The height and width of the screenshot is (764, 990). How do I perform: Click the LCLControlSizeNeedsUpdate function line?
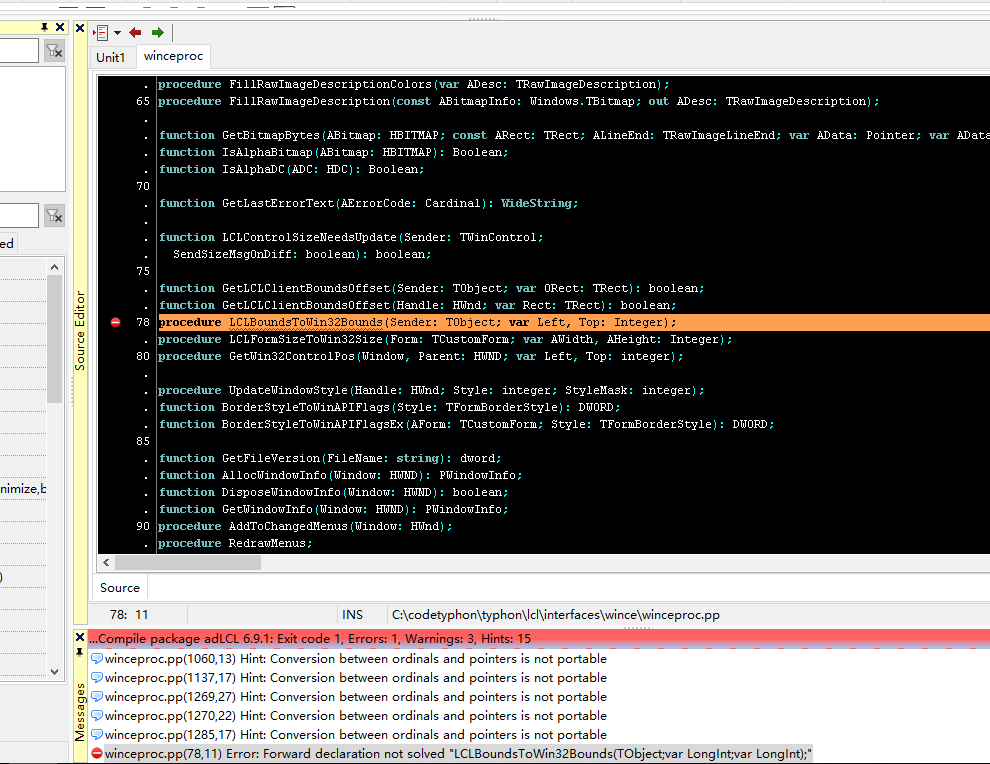[351, 237]
